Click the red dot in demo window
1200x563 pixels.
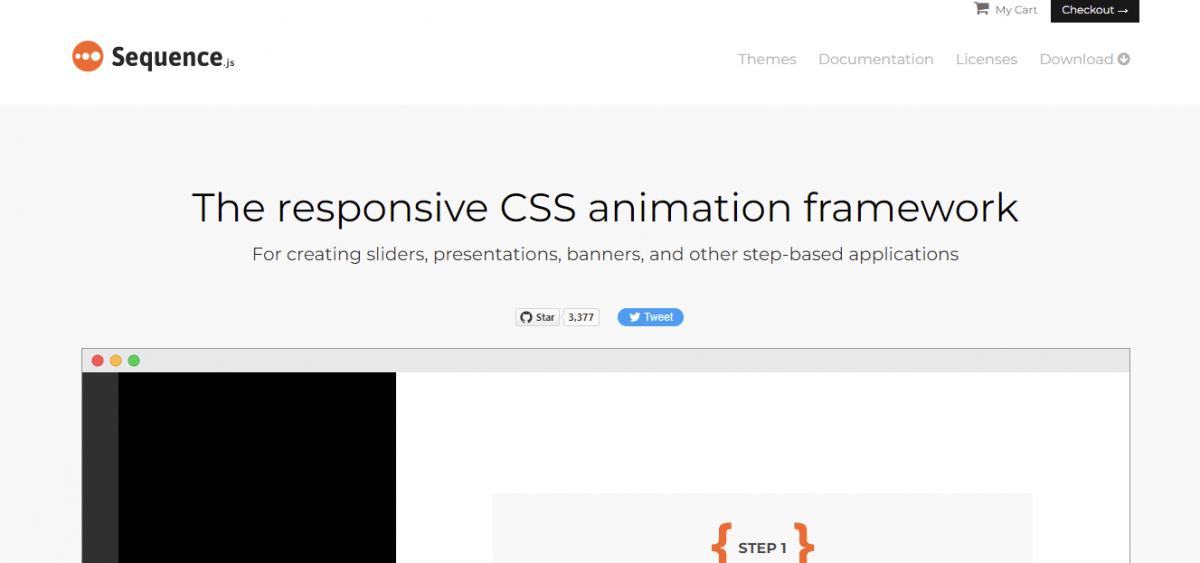click(98, 361)
